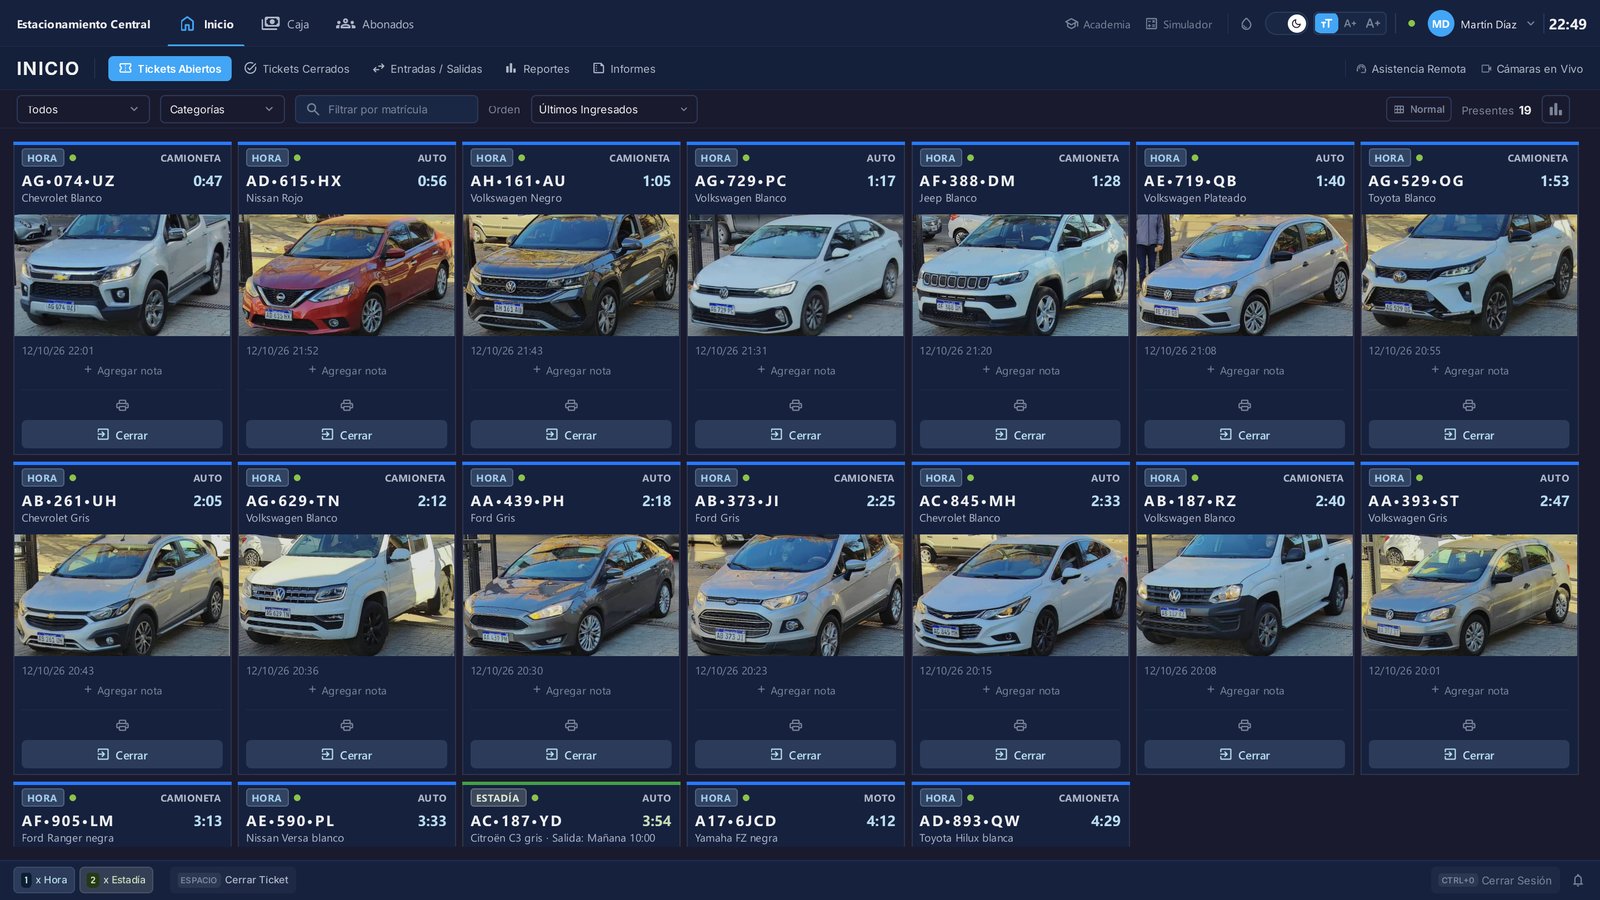
Task: Select the default text size button
Action: pyautogui.click(x=1326, y=24)
